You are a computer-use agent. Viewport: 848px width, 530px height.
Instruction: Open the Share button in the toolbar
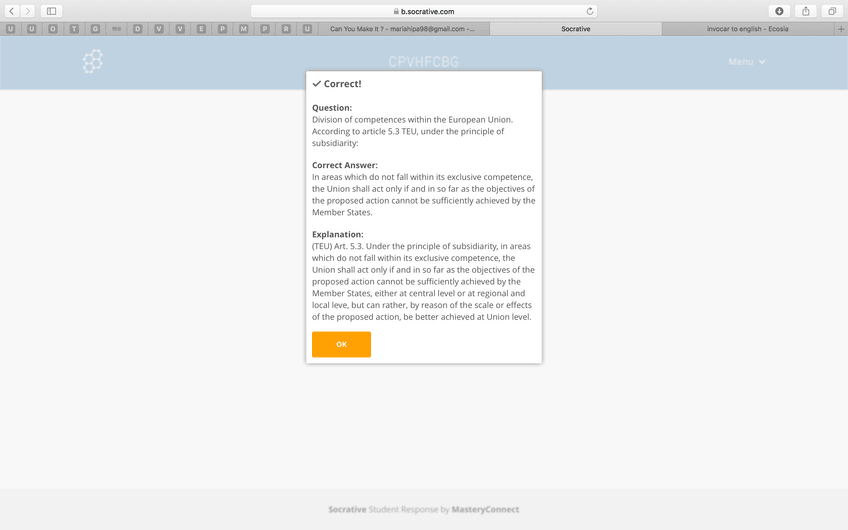point(806,11)
